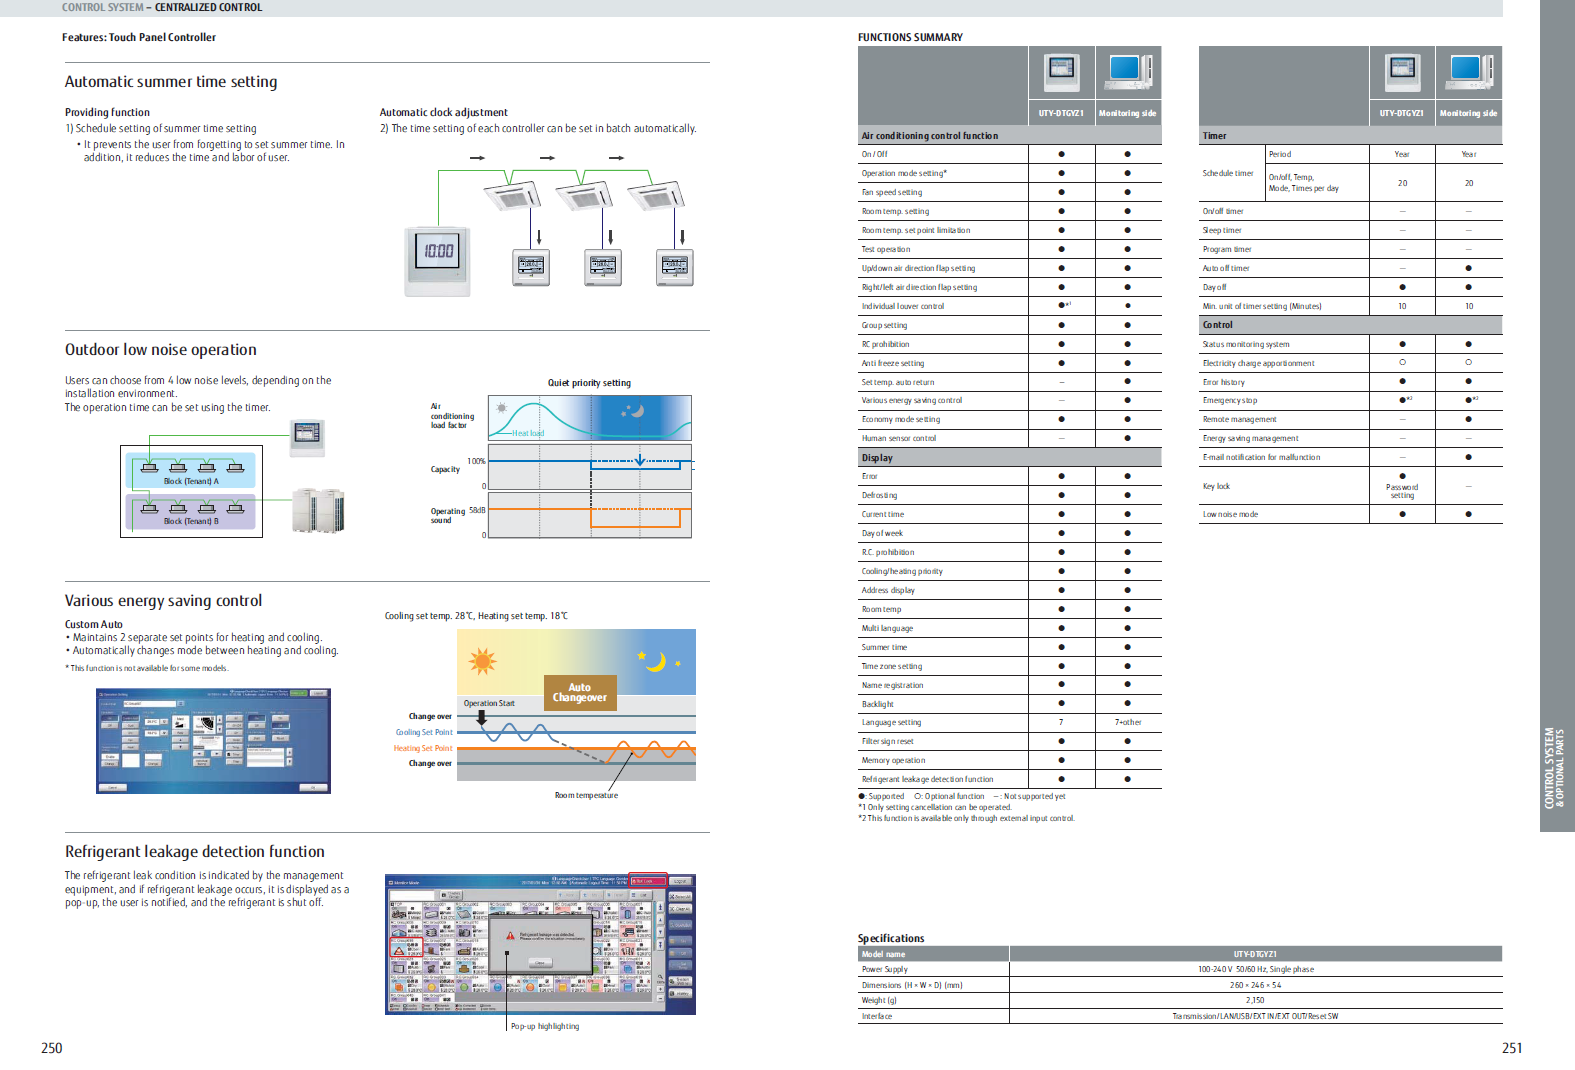Open the Operation setting screen thumbnail
The height and width of the screenshot is (1070, 1575).
(213, 741)
